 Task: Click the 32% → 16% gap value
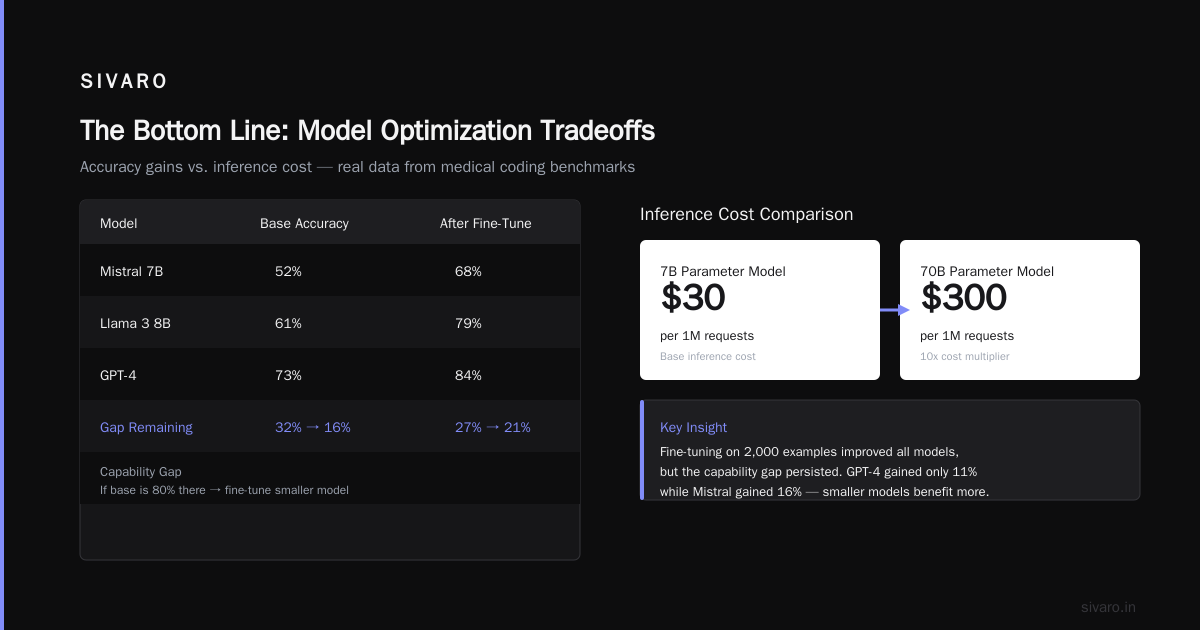tap(313, 427)
